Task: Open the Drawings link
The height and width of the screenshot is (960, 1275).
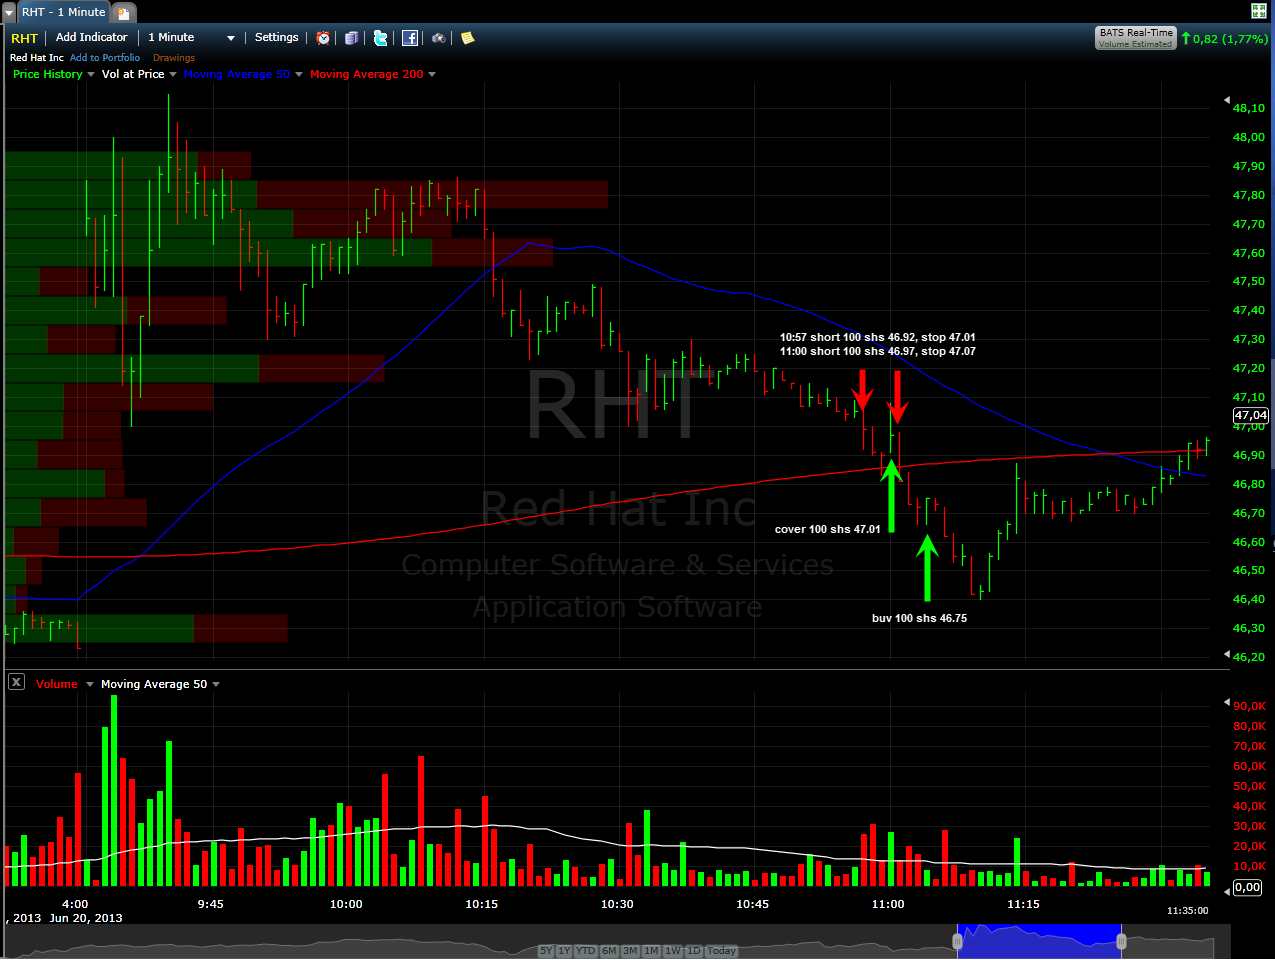Action: 174,58
